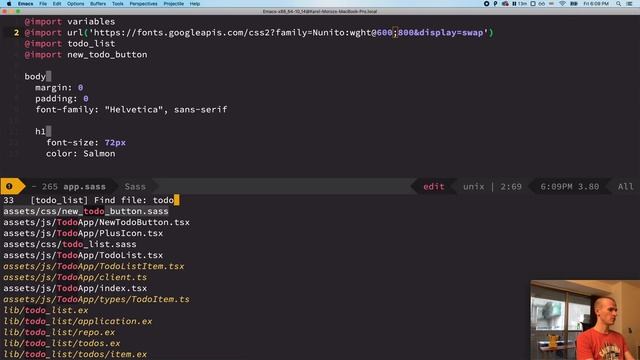The image size is (640, 360).
Task: Open the Help menu
Action: click(x=195, y=4)
